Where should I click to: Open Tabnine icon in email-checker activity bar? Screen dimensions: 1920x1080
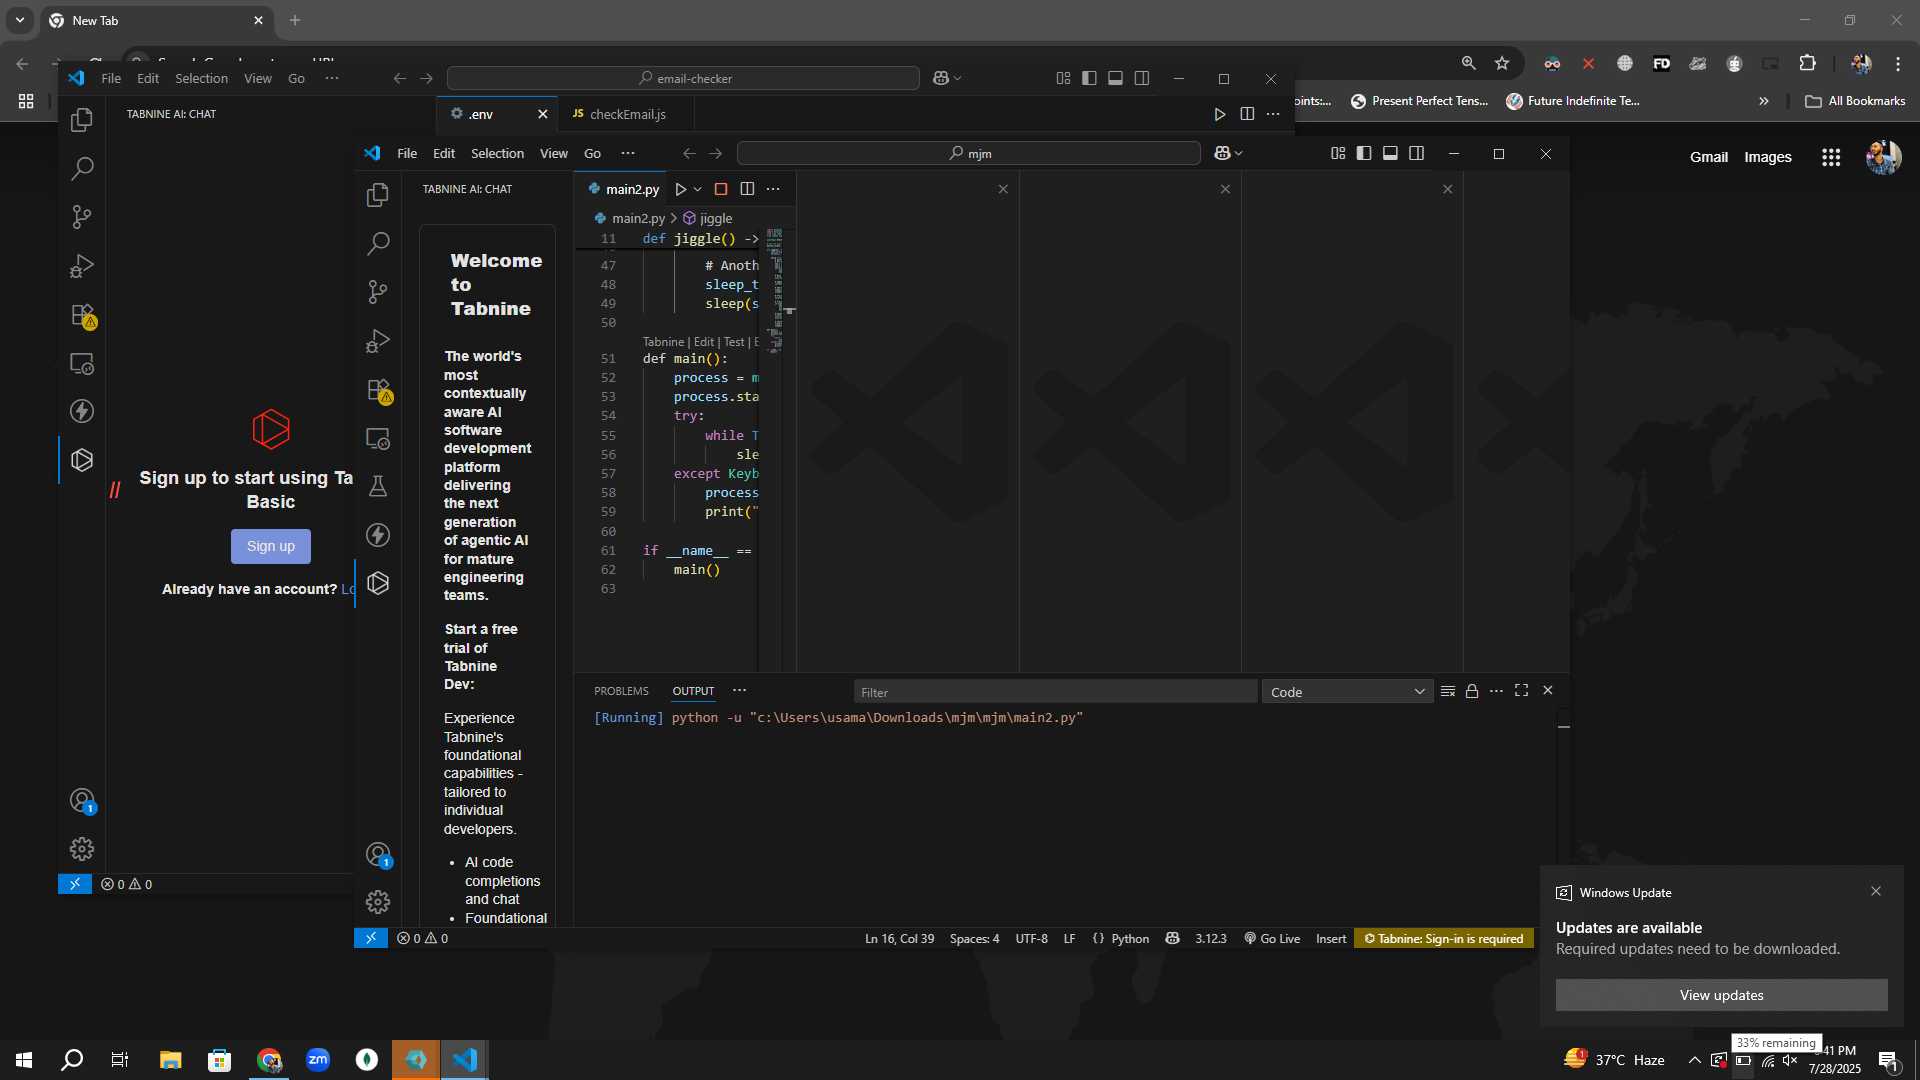82,460
